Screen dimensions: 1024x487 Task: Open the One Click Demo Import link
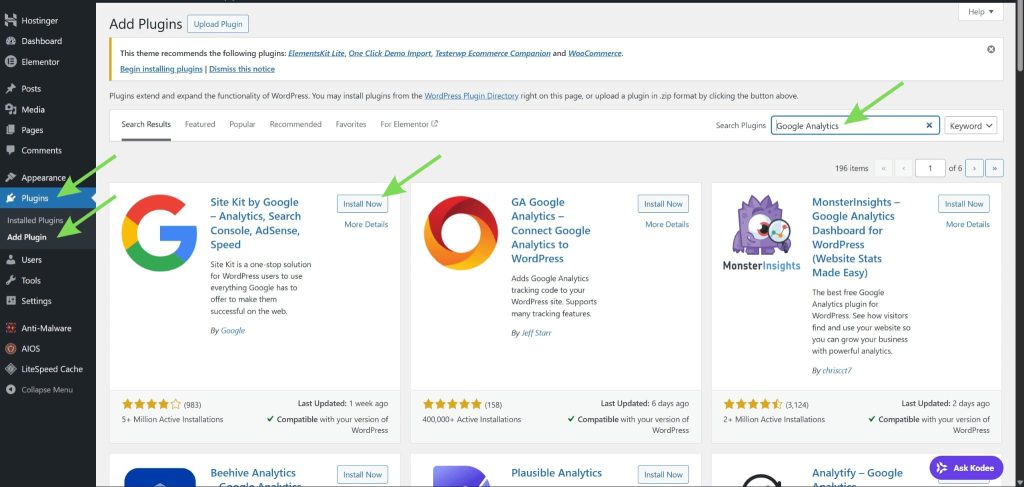point(390,53)
